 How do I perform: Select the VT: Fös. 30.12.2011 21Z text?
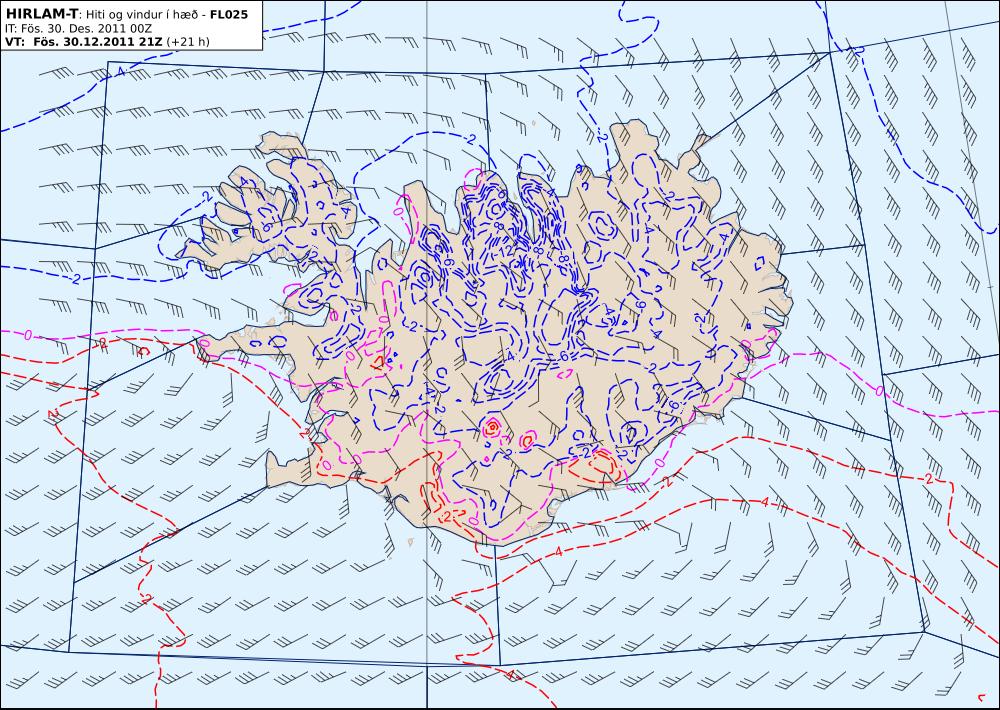(x=83, y=42)
